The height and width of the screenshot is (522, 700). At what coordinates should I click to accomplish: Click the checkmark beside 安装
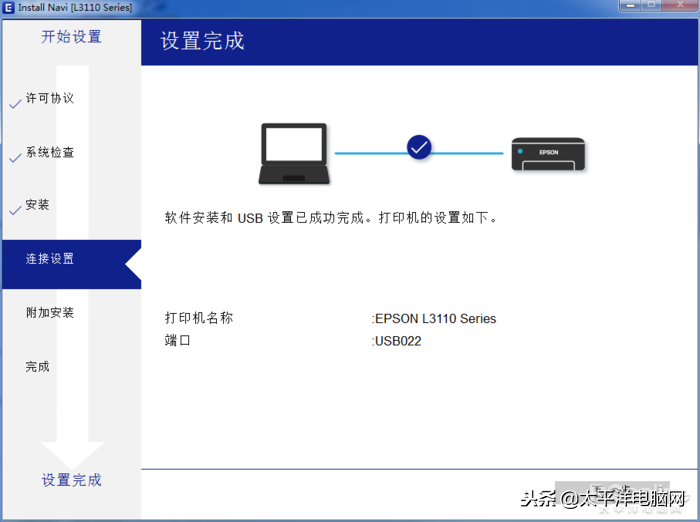point(15,210)
